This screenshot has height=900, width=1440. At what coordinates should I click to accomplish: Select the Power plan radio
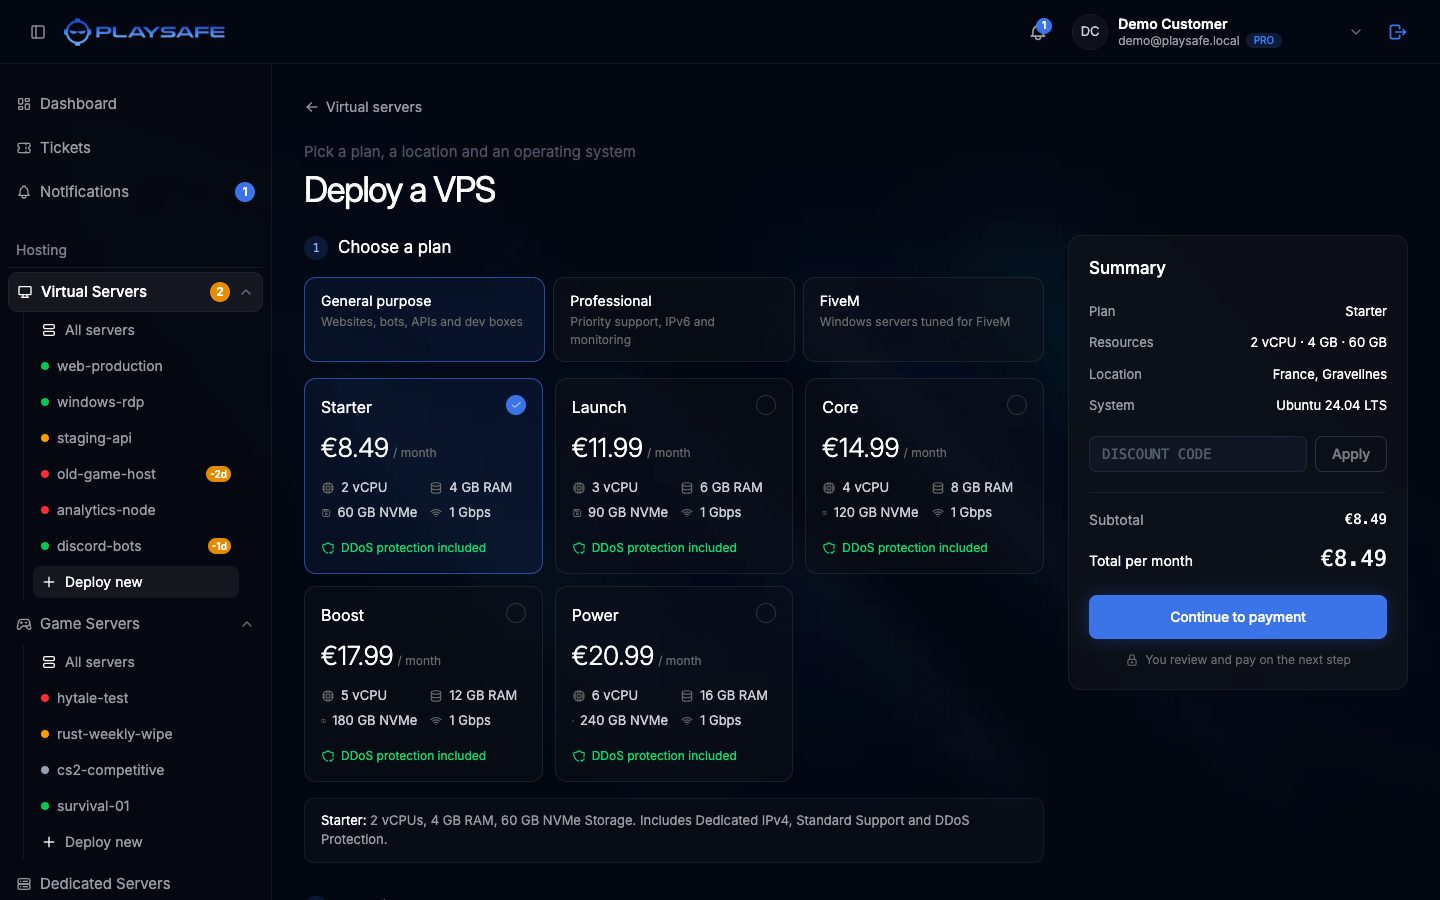(766, 613)
